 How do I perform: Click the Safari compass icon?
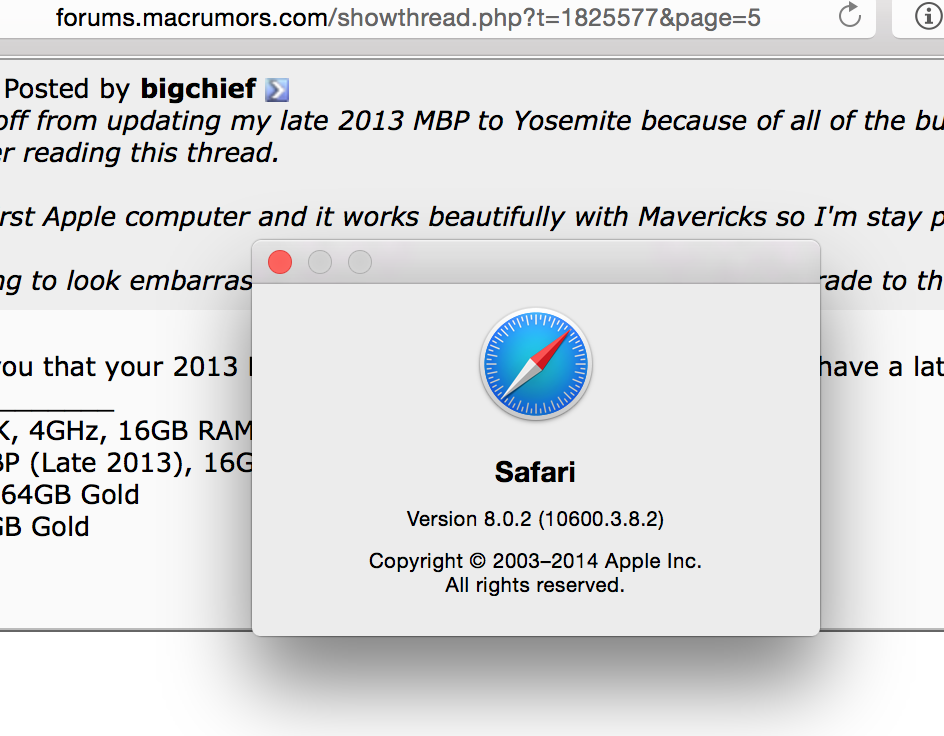[x=536, y=364]
